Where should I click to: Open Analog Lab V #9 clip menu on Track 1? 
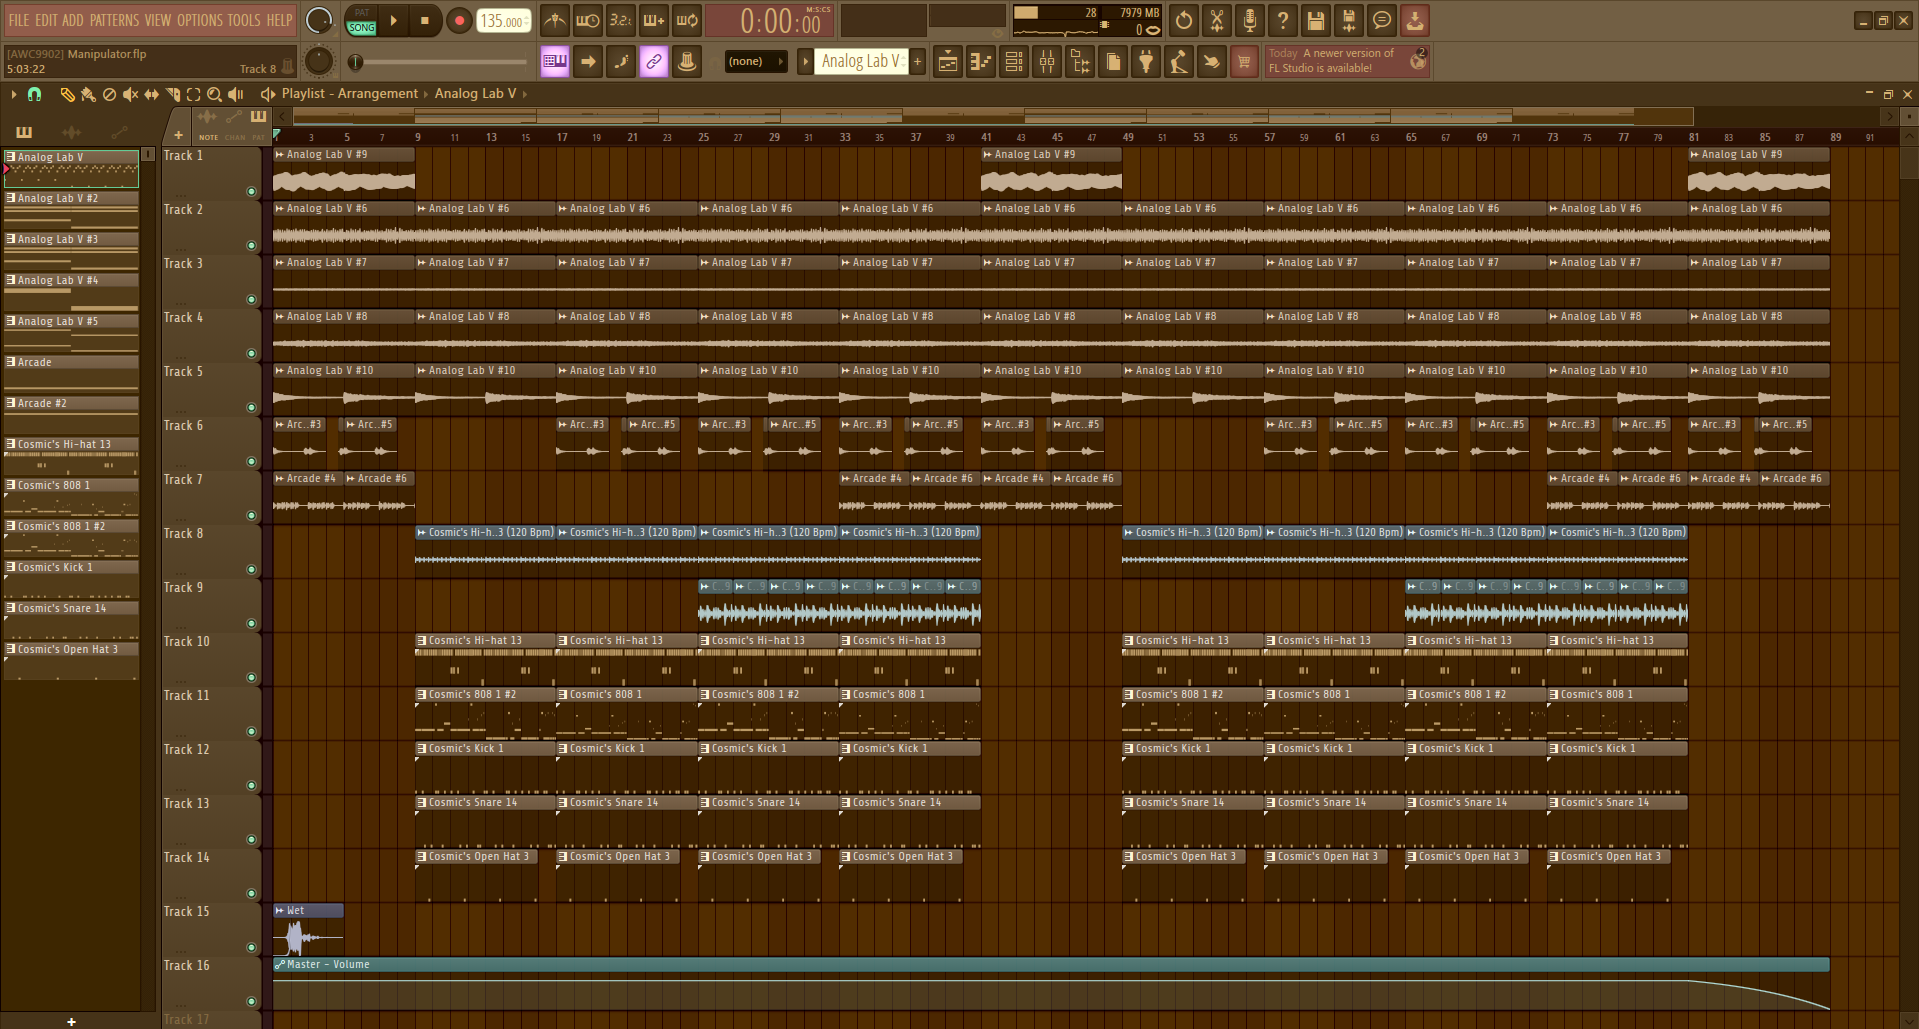click(x=280, y=155)
